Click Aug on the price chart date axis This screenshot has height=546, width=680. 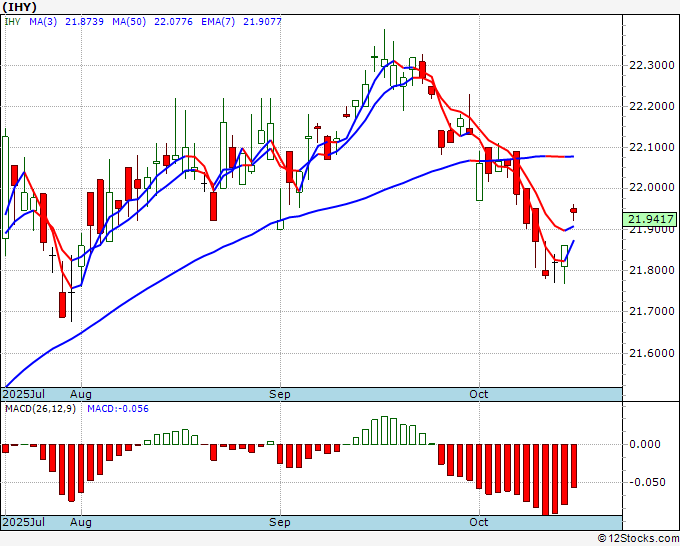click(x=81, y=394)
